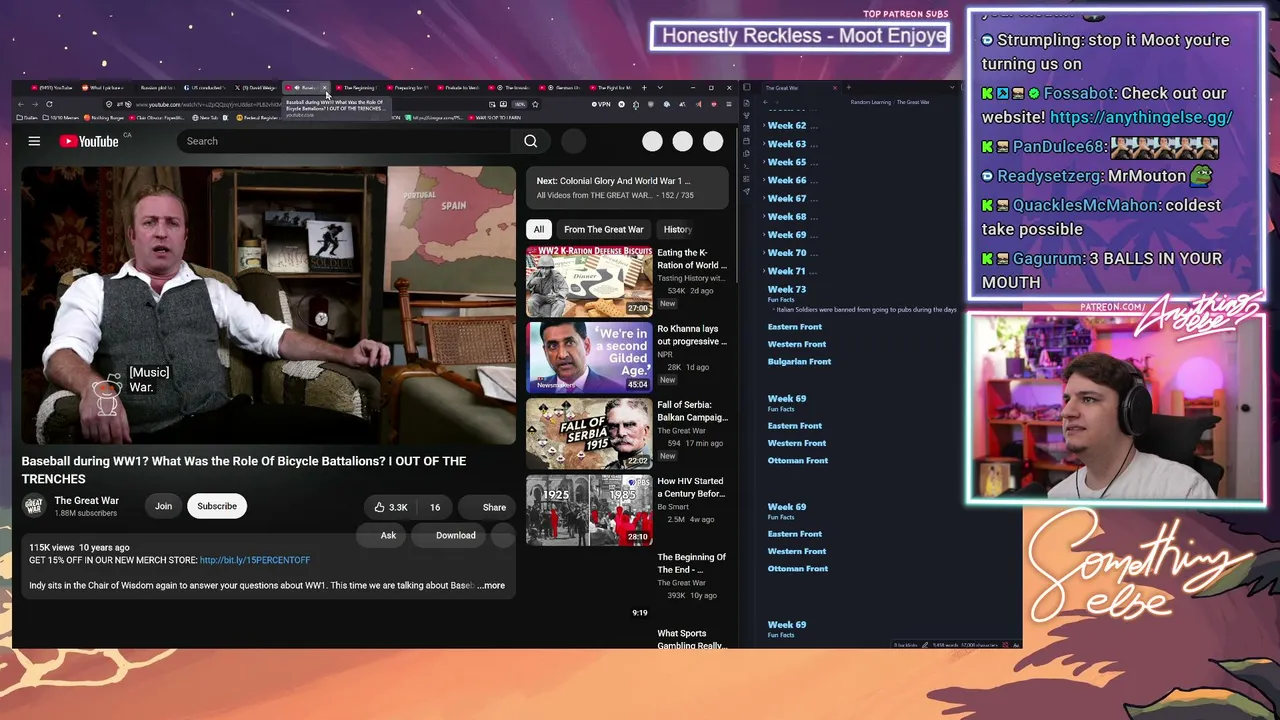Screen dimensions: 1280x720
Task: Select From The Great War chip
Action: (x=603, y=229)
